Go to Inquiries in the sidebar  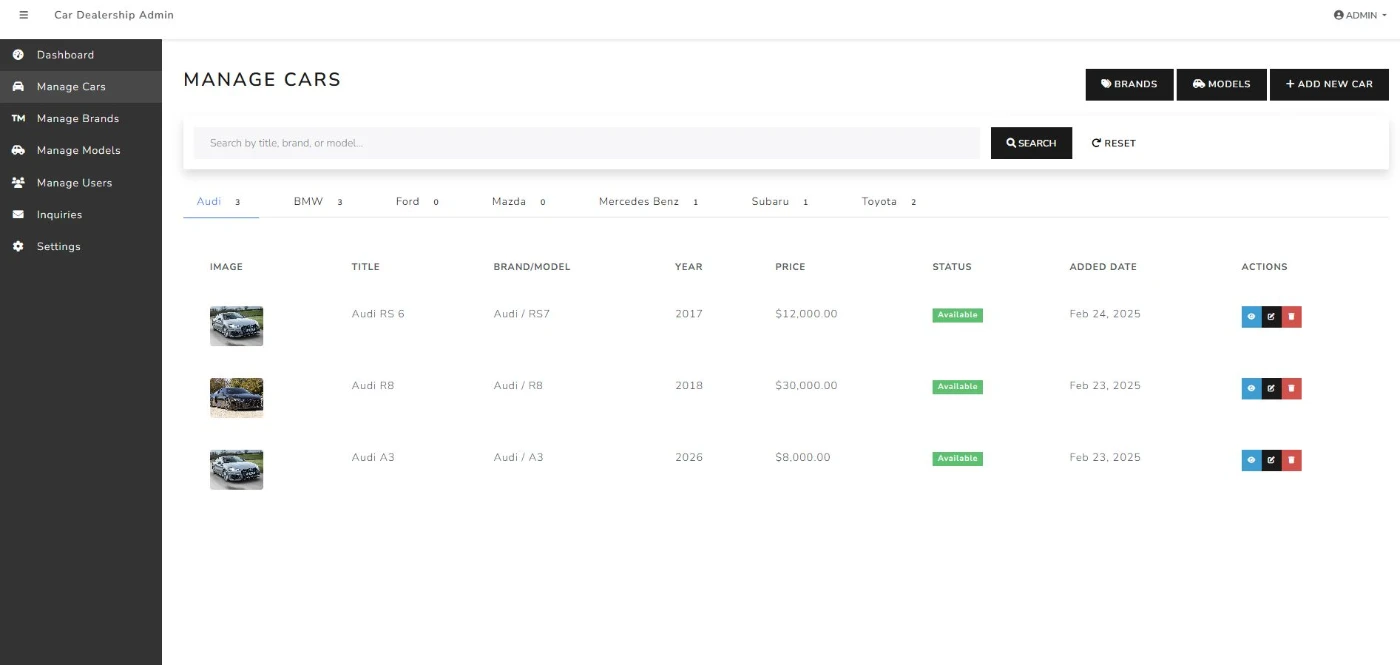(59, 215)
